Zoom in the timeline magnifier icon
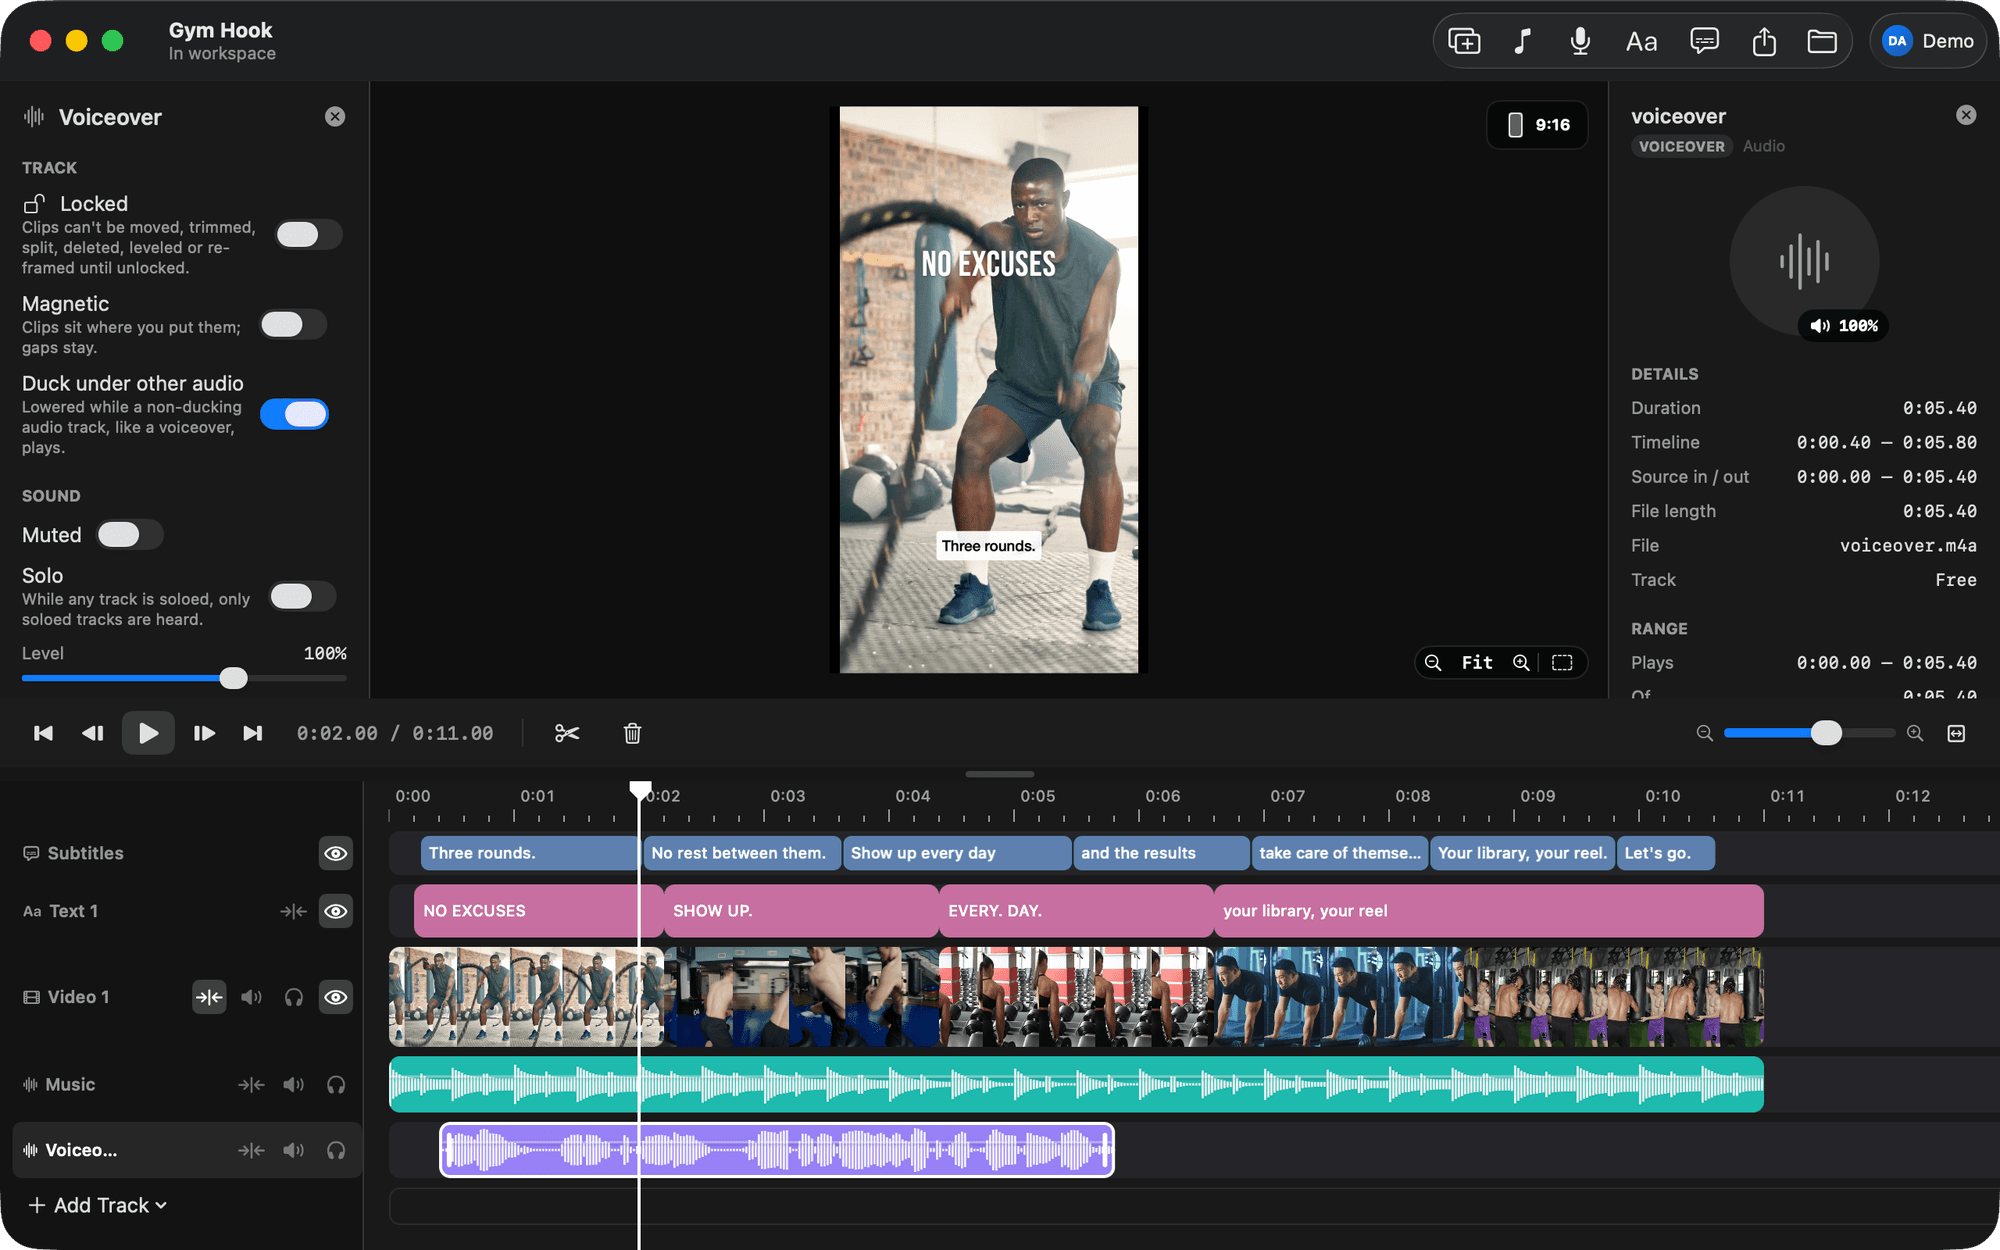 coord(1915,733)
